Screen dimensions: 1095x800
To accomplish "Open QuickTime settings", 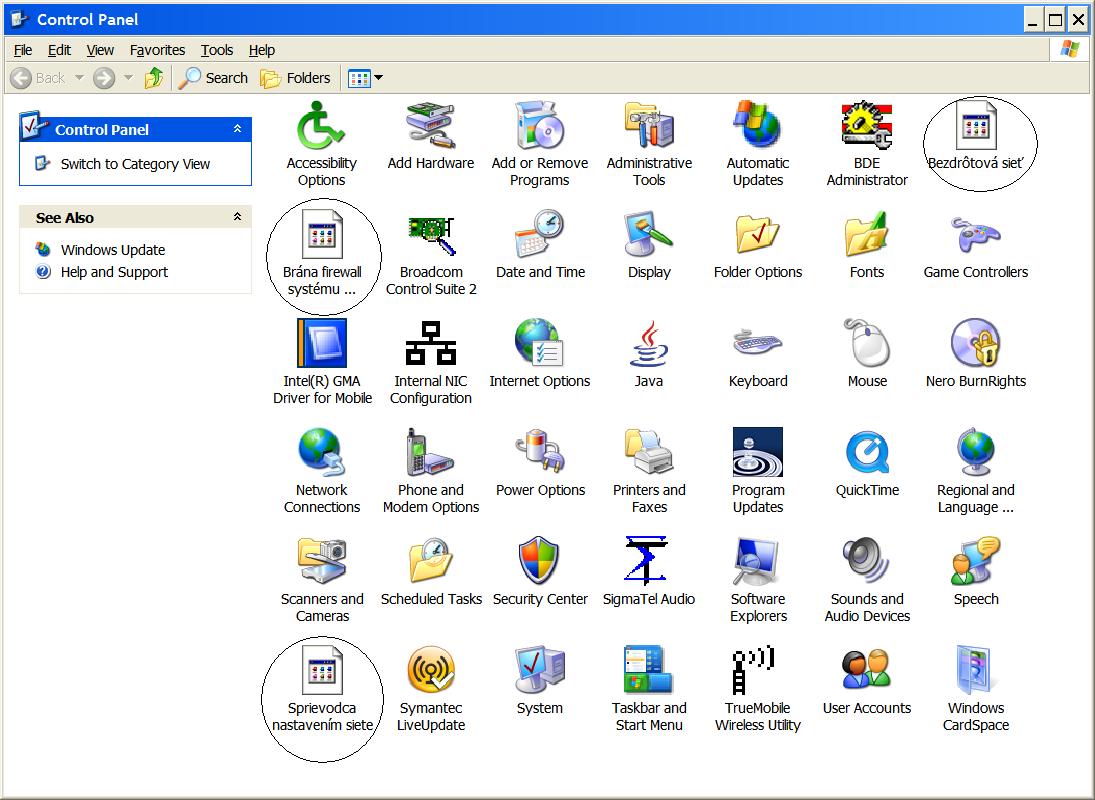I will 866,454.
